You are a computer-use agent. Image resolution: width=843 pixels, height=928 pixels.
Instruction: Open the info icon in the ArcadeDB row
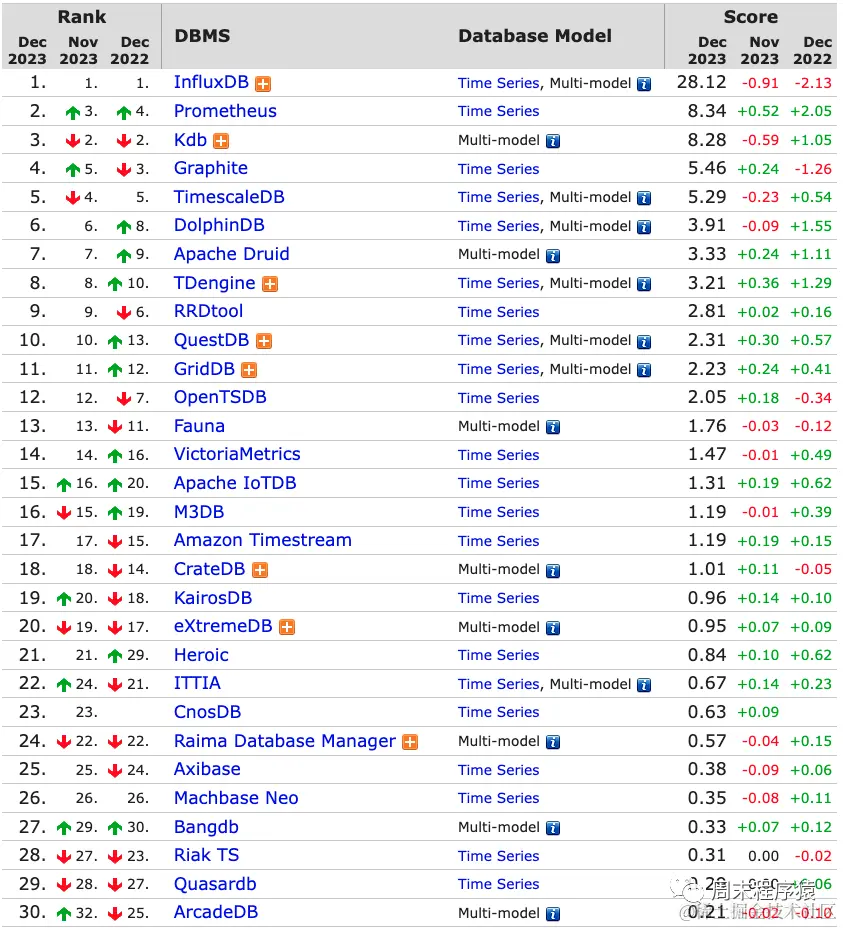coord(553,914)
